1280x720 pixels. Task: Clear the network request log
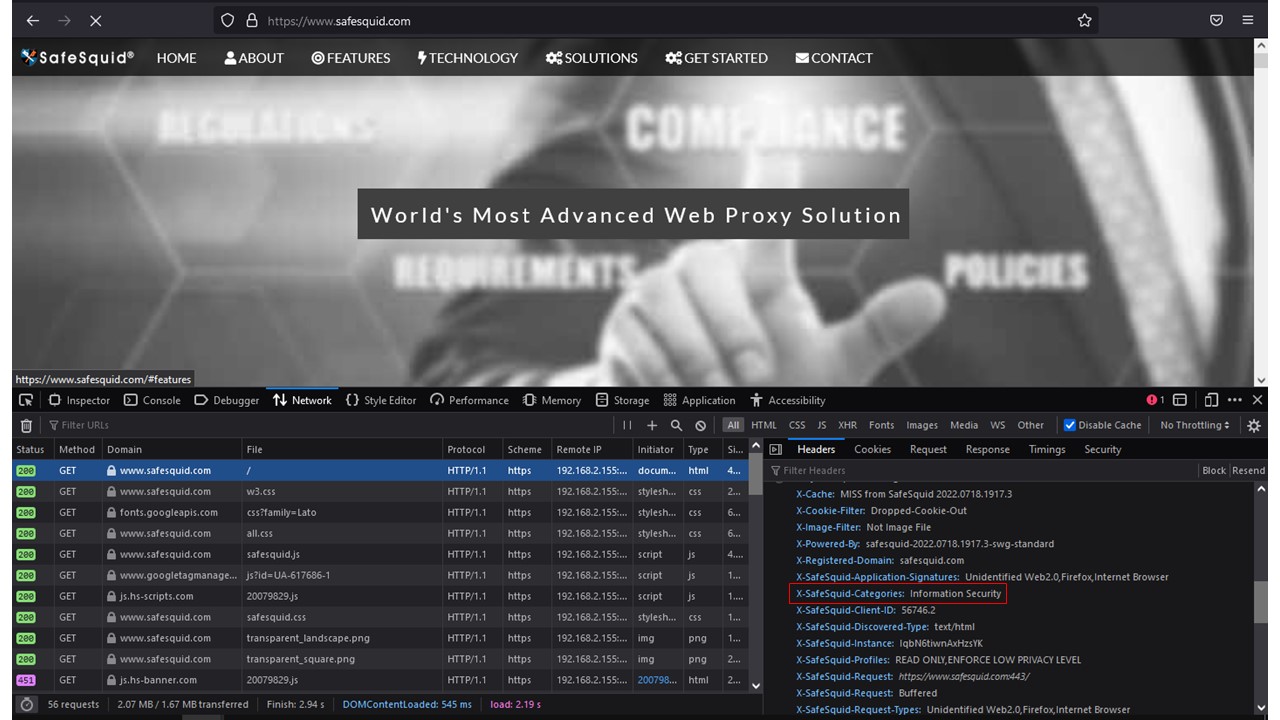pyautogui.click(x=26, y=425)
